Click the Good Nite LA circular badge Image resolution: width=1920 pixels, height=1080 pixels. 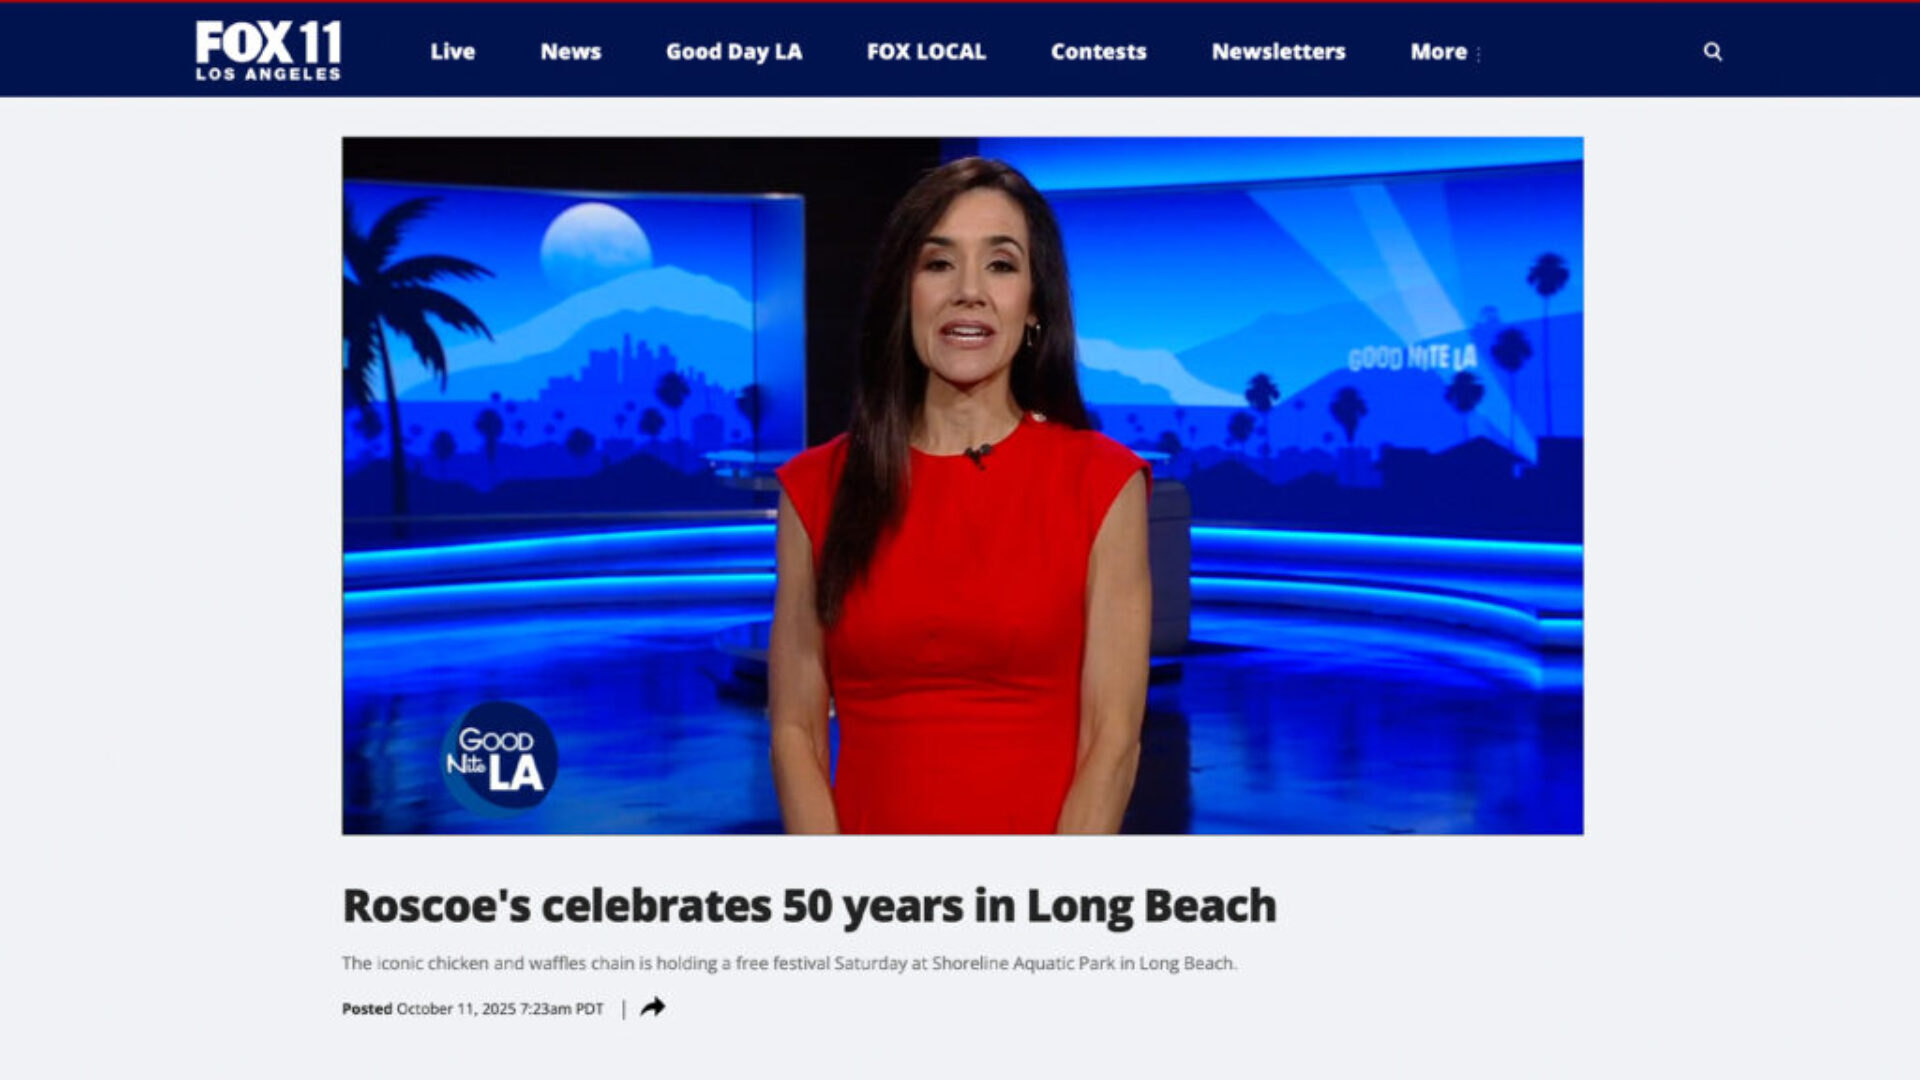[498, 757]
